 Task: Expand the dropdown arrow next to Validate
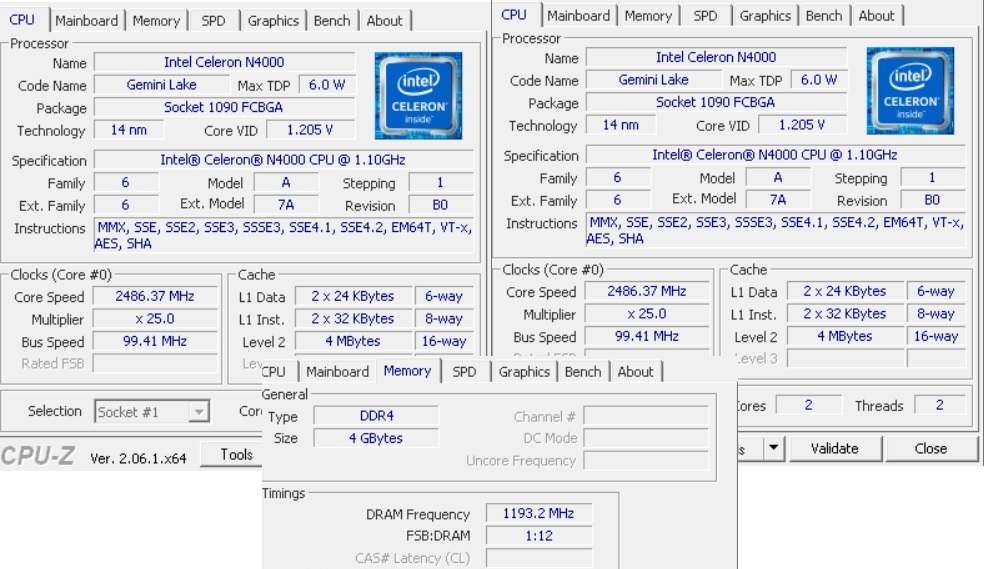[x=773, y=448]
